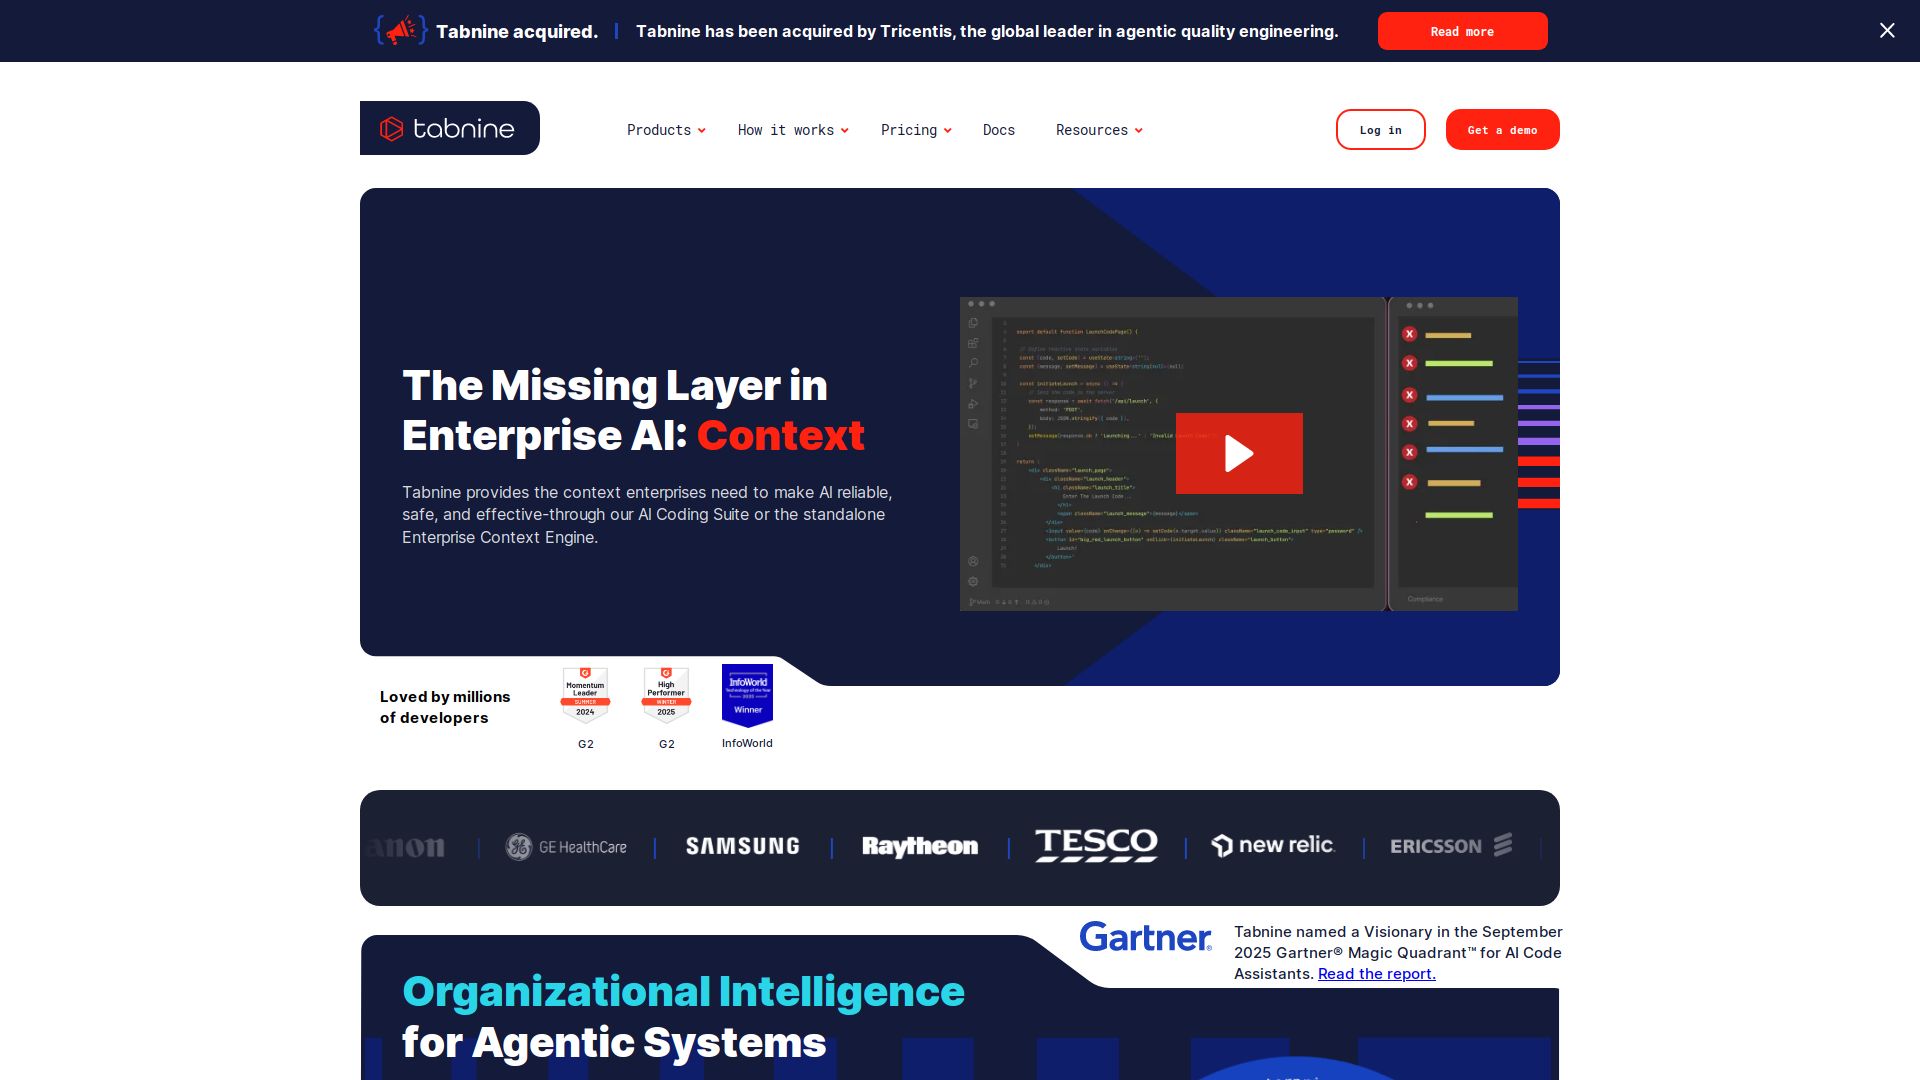1920x1080 pixels.
Task: Click the 'for Agentic Systems' heading line
Action: click(614, 1042)
